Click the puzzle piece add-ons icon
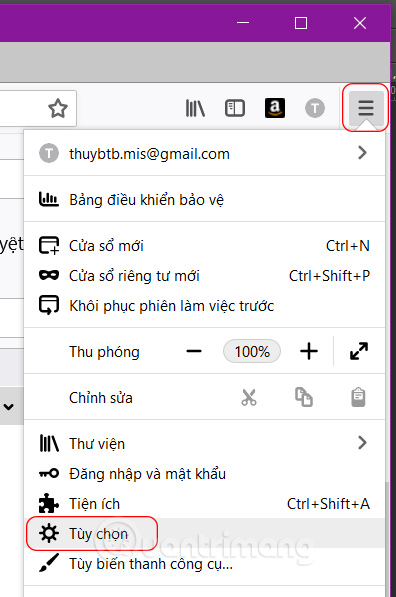 tap(49, 503)
